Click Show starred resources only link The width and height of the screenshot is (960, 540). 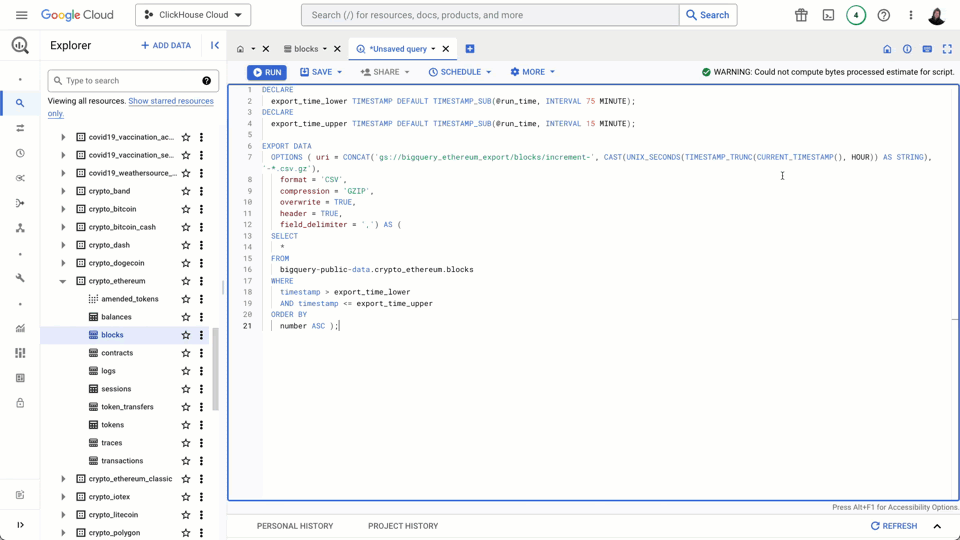coord(170,101)
